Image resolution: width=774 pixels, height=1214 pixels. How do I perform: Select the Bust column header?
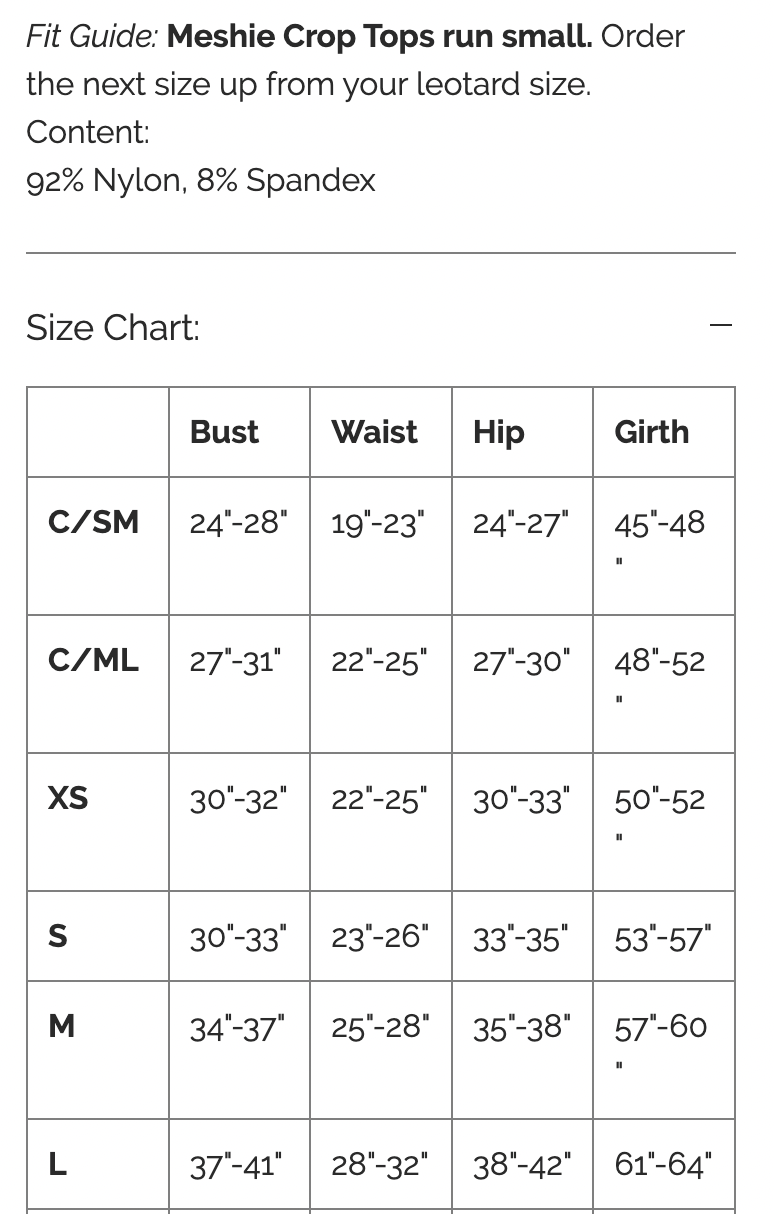(224, 432)
